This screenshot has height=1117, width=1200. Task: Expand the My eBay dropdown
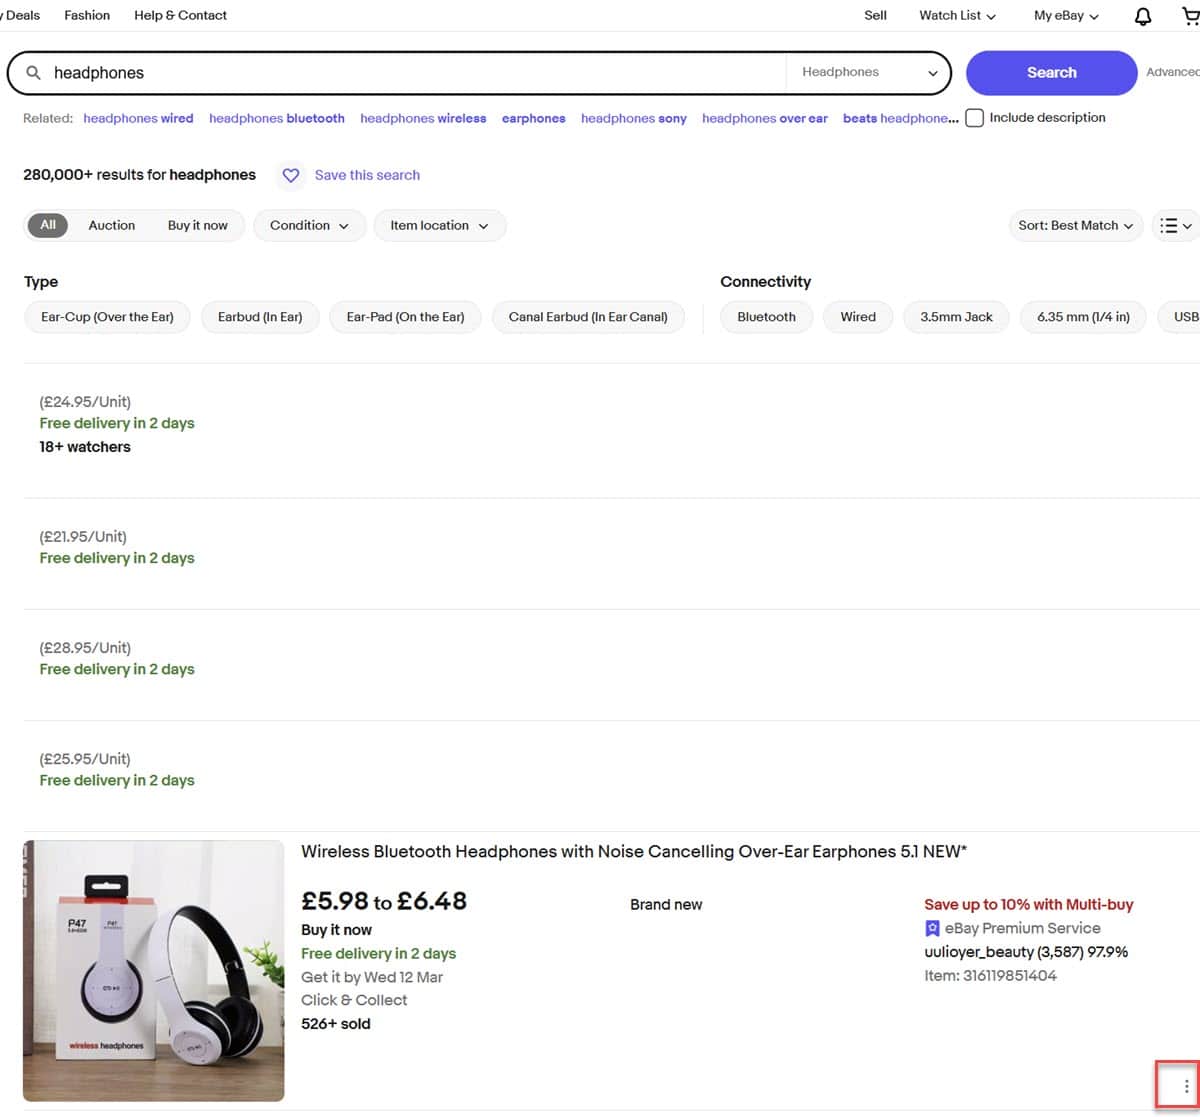tap(1066, 16)
